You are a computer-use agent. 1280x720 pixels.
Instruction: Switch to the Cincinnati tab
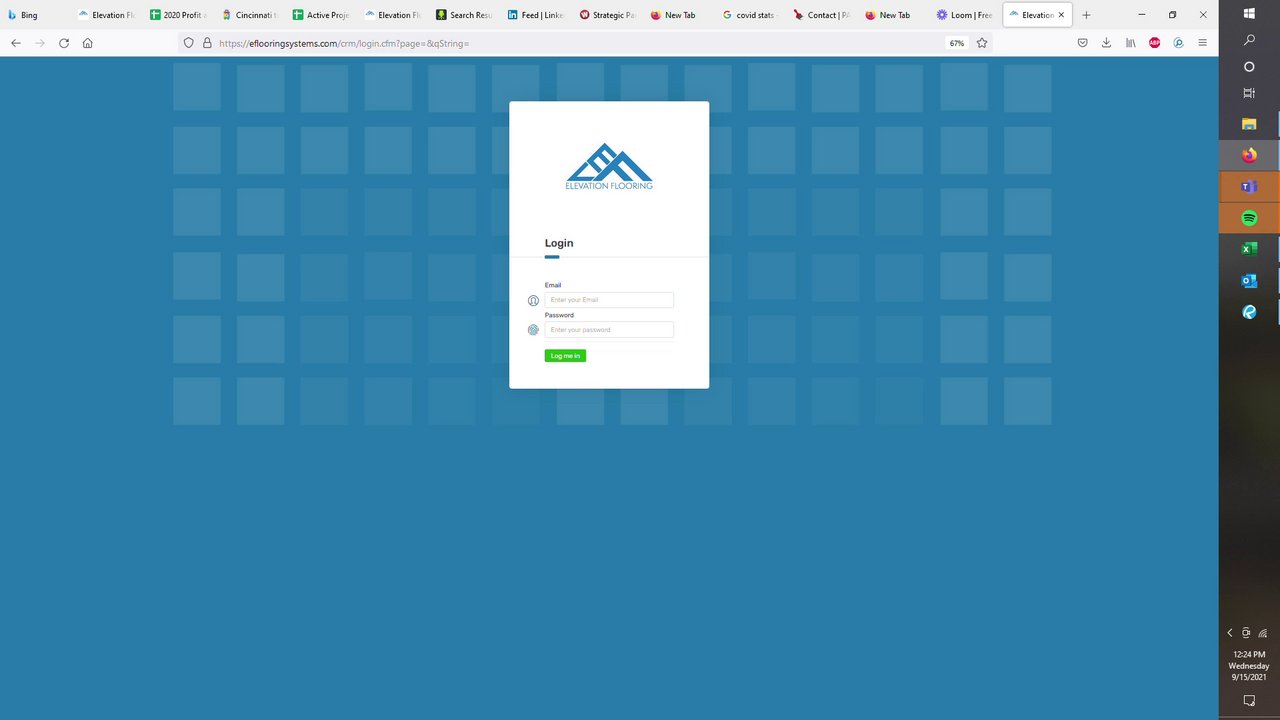coord(249,15)
